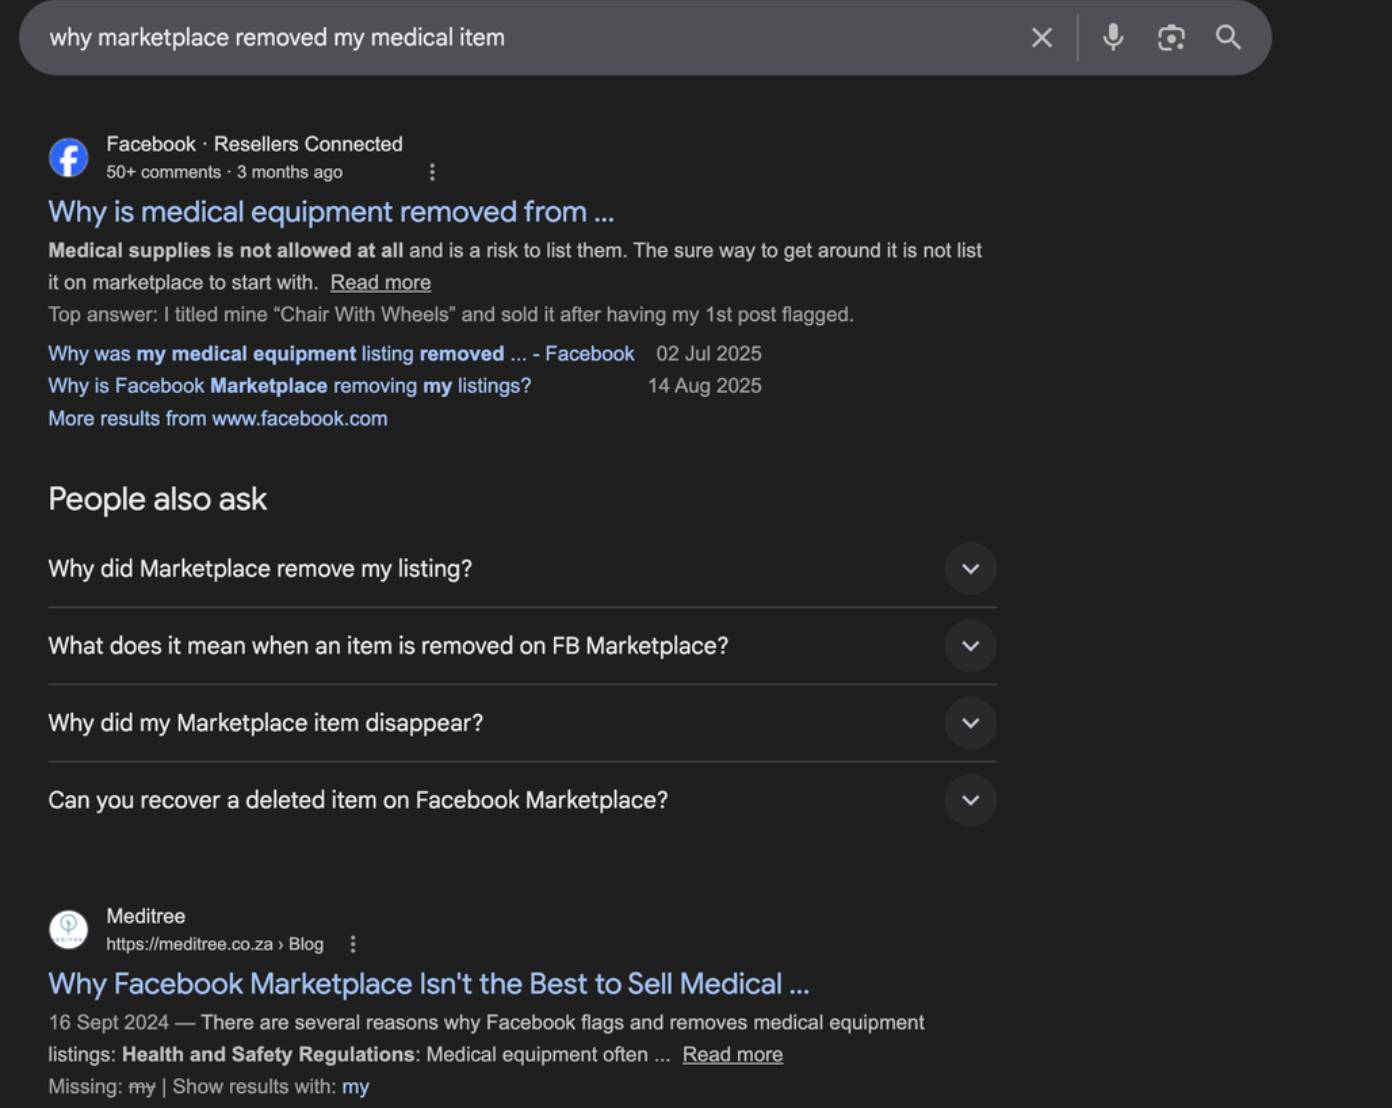Submit search using magnifying glass icon

point(1228,38)
